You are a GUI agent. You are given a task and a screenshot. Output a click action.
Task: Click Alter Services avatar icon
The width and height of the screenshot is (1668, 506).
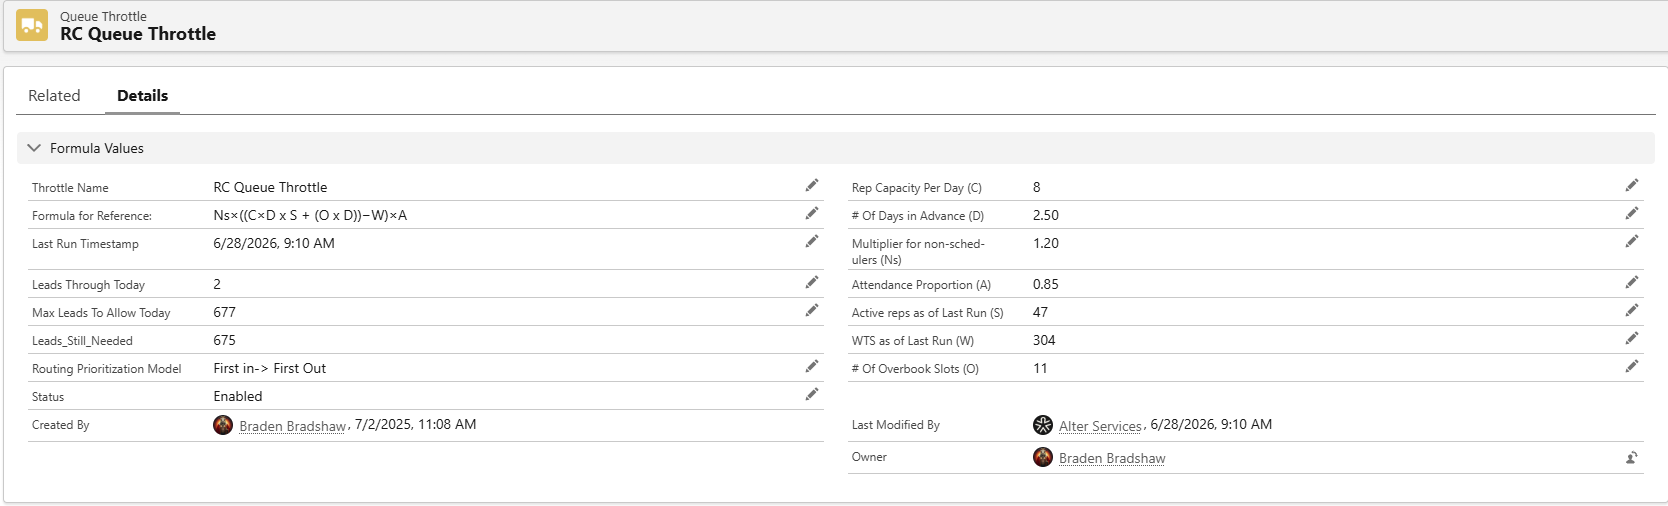click(x=1043, y=425)
